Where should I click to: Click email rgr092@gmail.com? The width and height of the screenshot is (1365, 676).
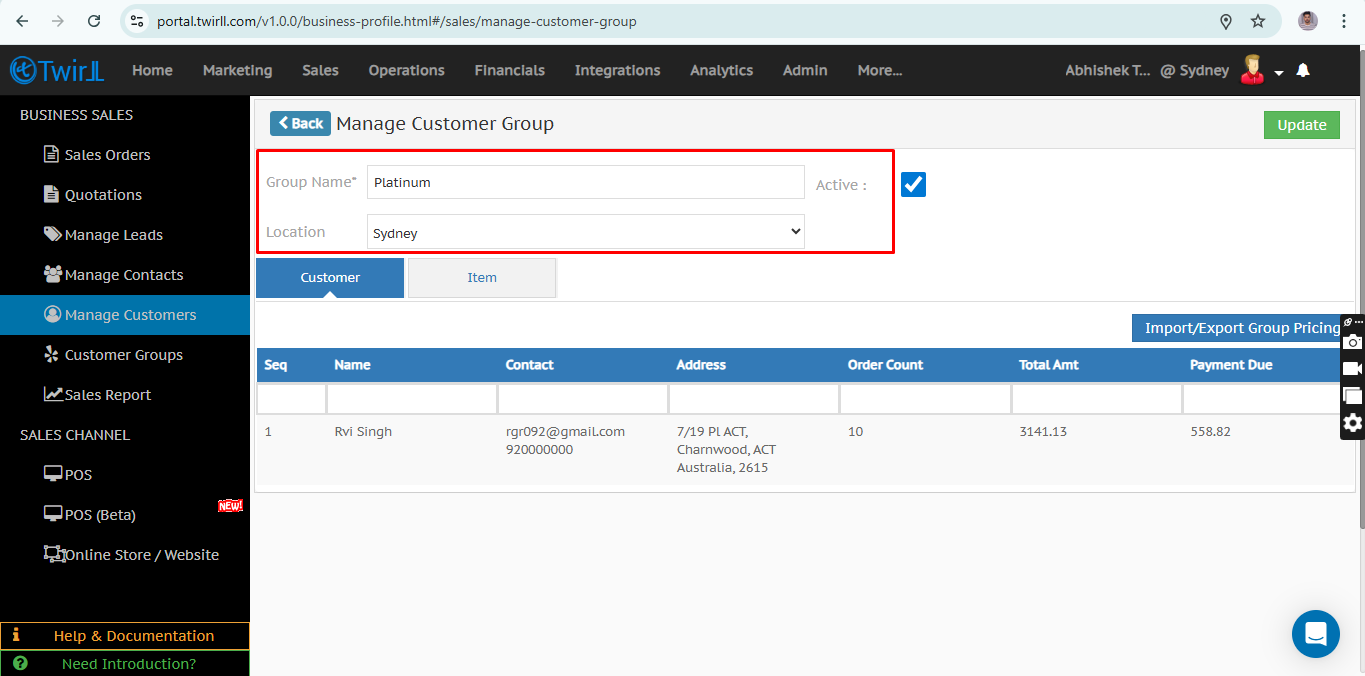coord(565,432)
